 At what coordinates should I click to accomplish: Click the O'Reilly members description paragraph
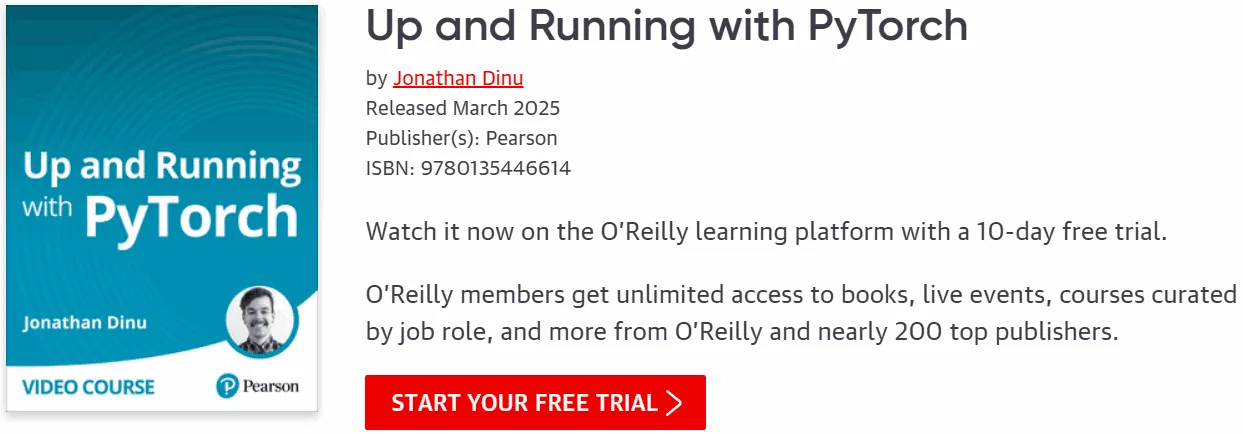click(x=802, y=313)
